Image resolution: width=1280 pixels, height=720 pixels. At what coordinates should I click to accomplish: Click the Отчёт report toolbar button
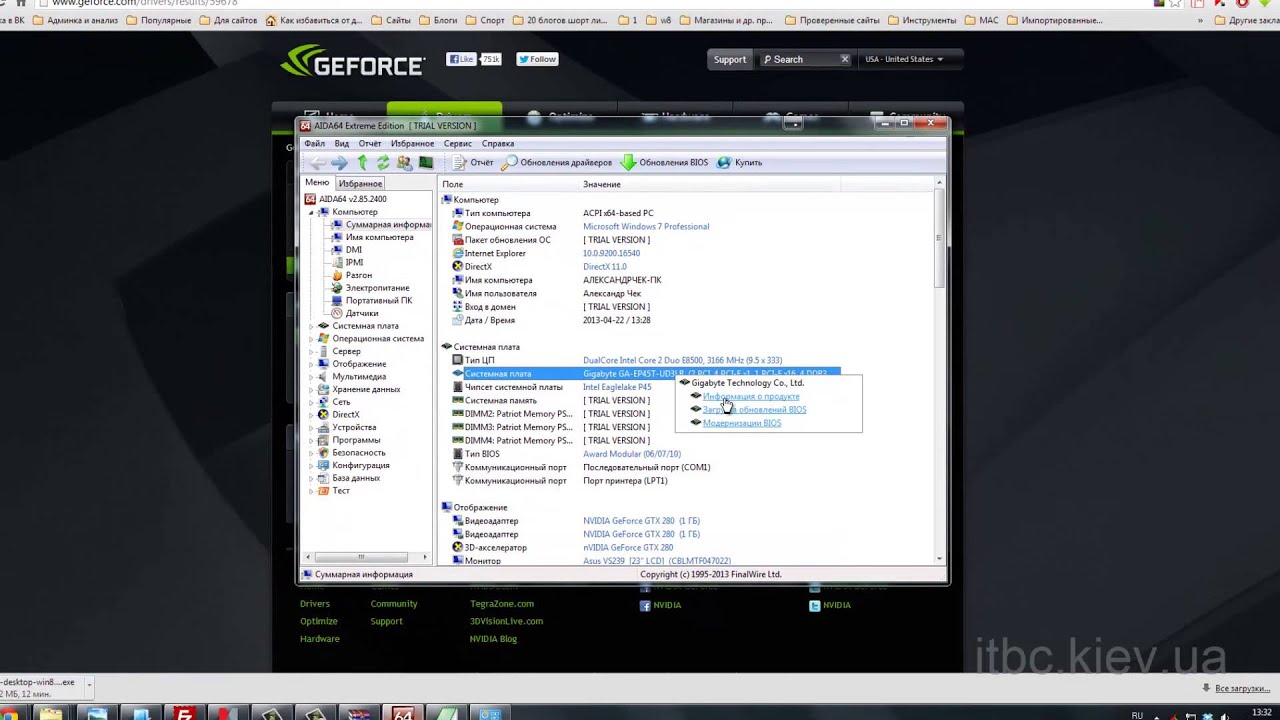(473, 162)
